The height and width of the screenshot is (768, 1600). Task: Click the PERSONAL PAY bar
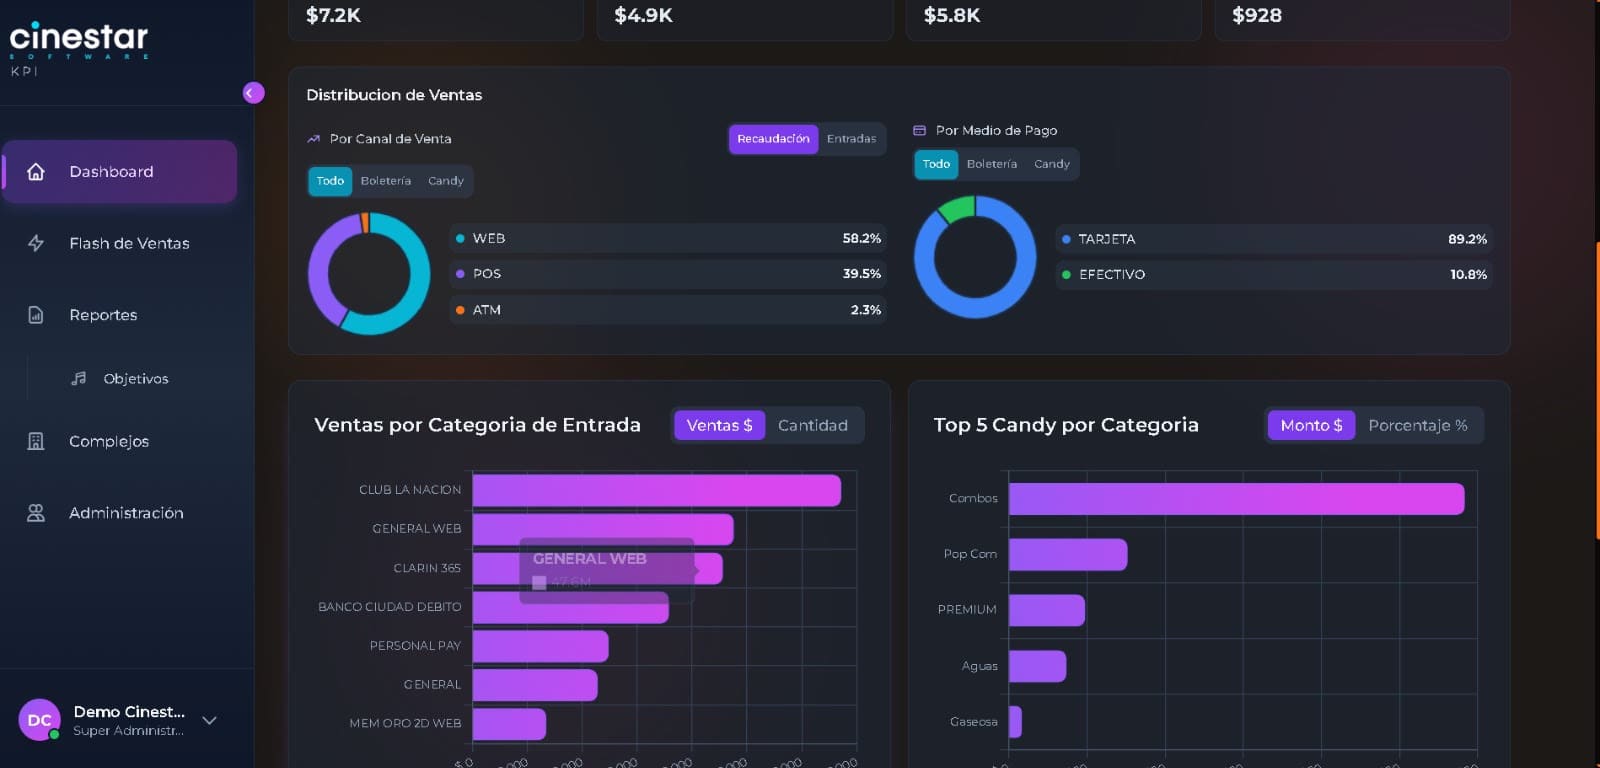[x=540, y=646]
